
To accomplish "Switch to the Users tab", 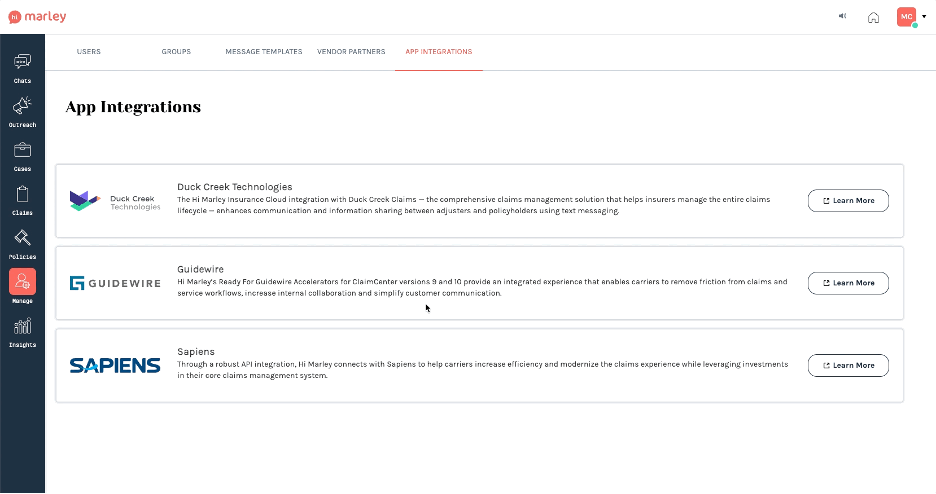I will (88, 52).
